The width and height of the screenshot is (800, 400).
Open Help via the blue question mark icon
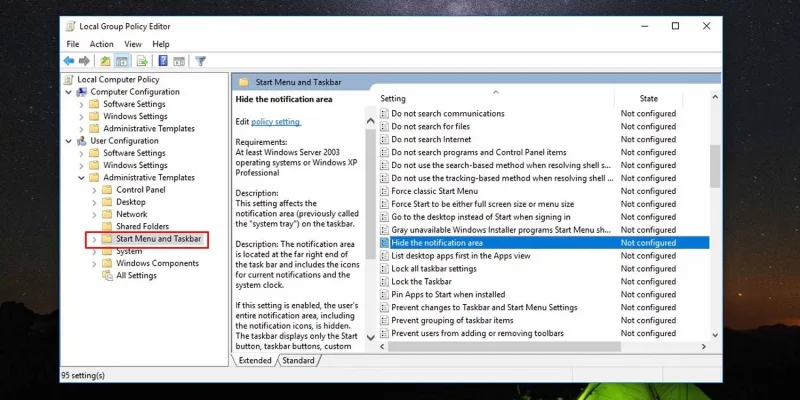pyautogui.click(x=163, y=61)
